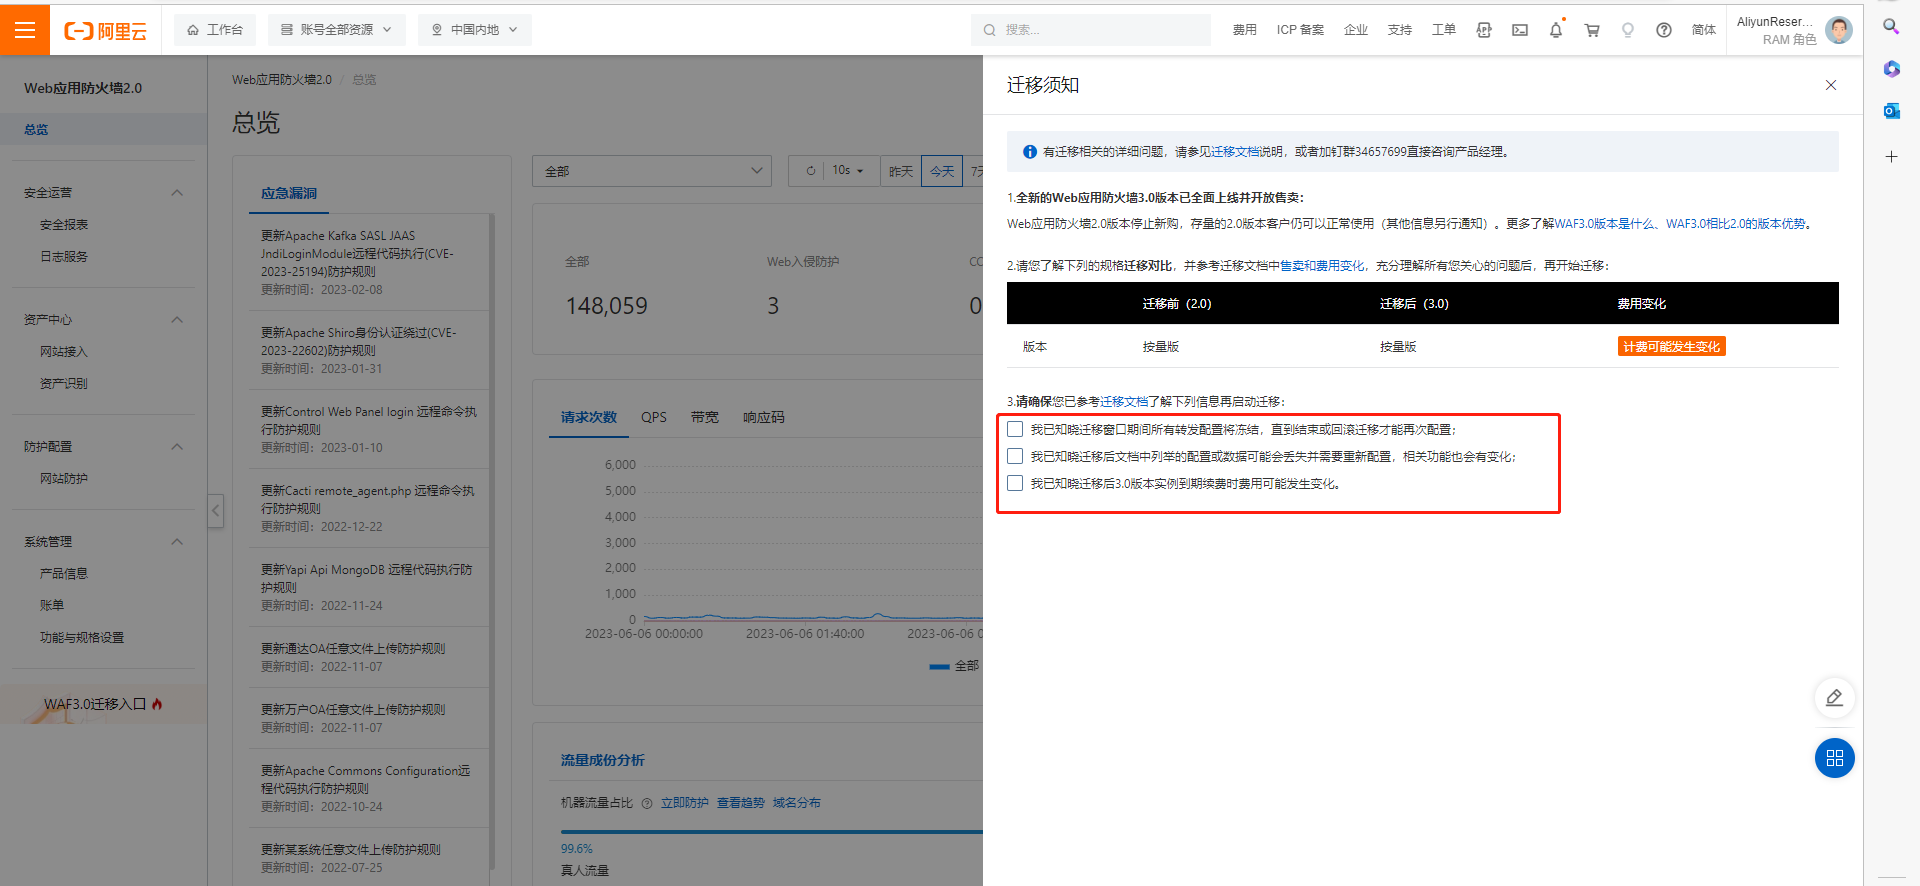
Task: Check the forwarding configuration freeze acknowledgment
Action: tap(1015, 429)
